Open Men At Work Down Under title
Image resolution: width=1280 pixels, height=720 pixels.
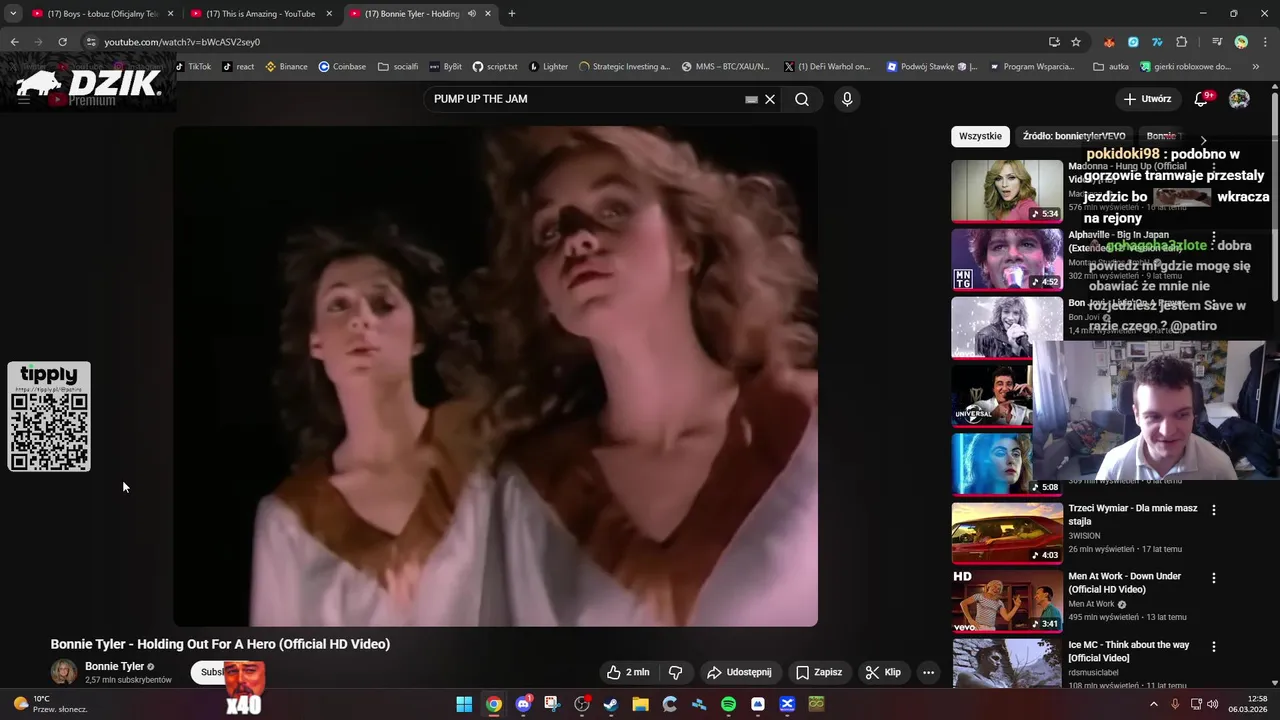point(1124,583)
